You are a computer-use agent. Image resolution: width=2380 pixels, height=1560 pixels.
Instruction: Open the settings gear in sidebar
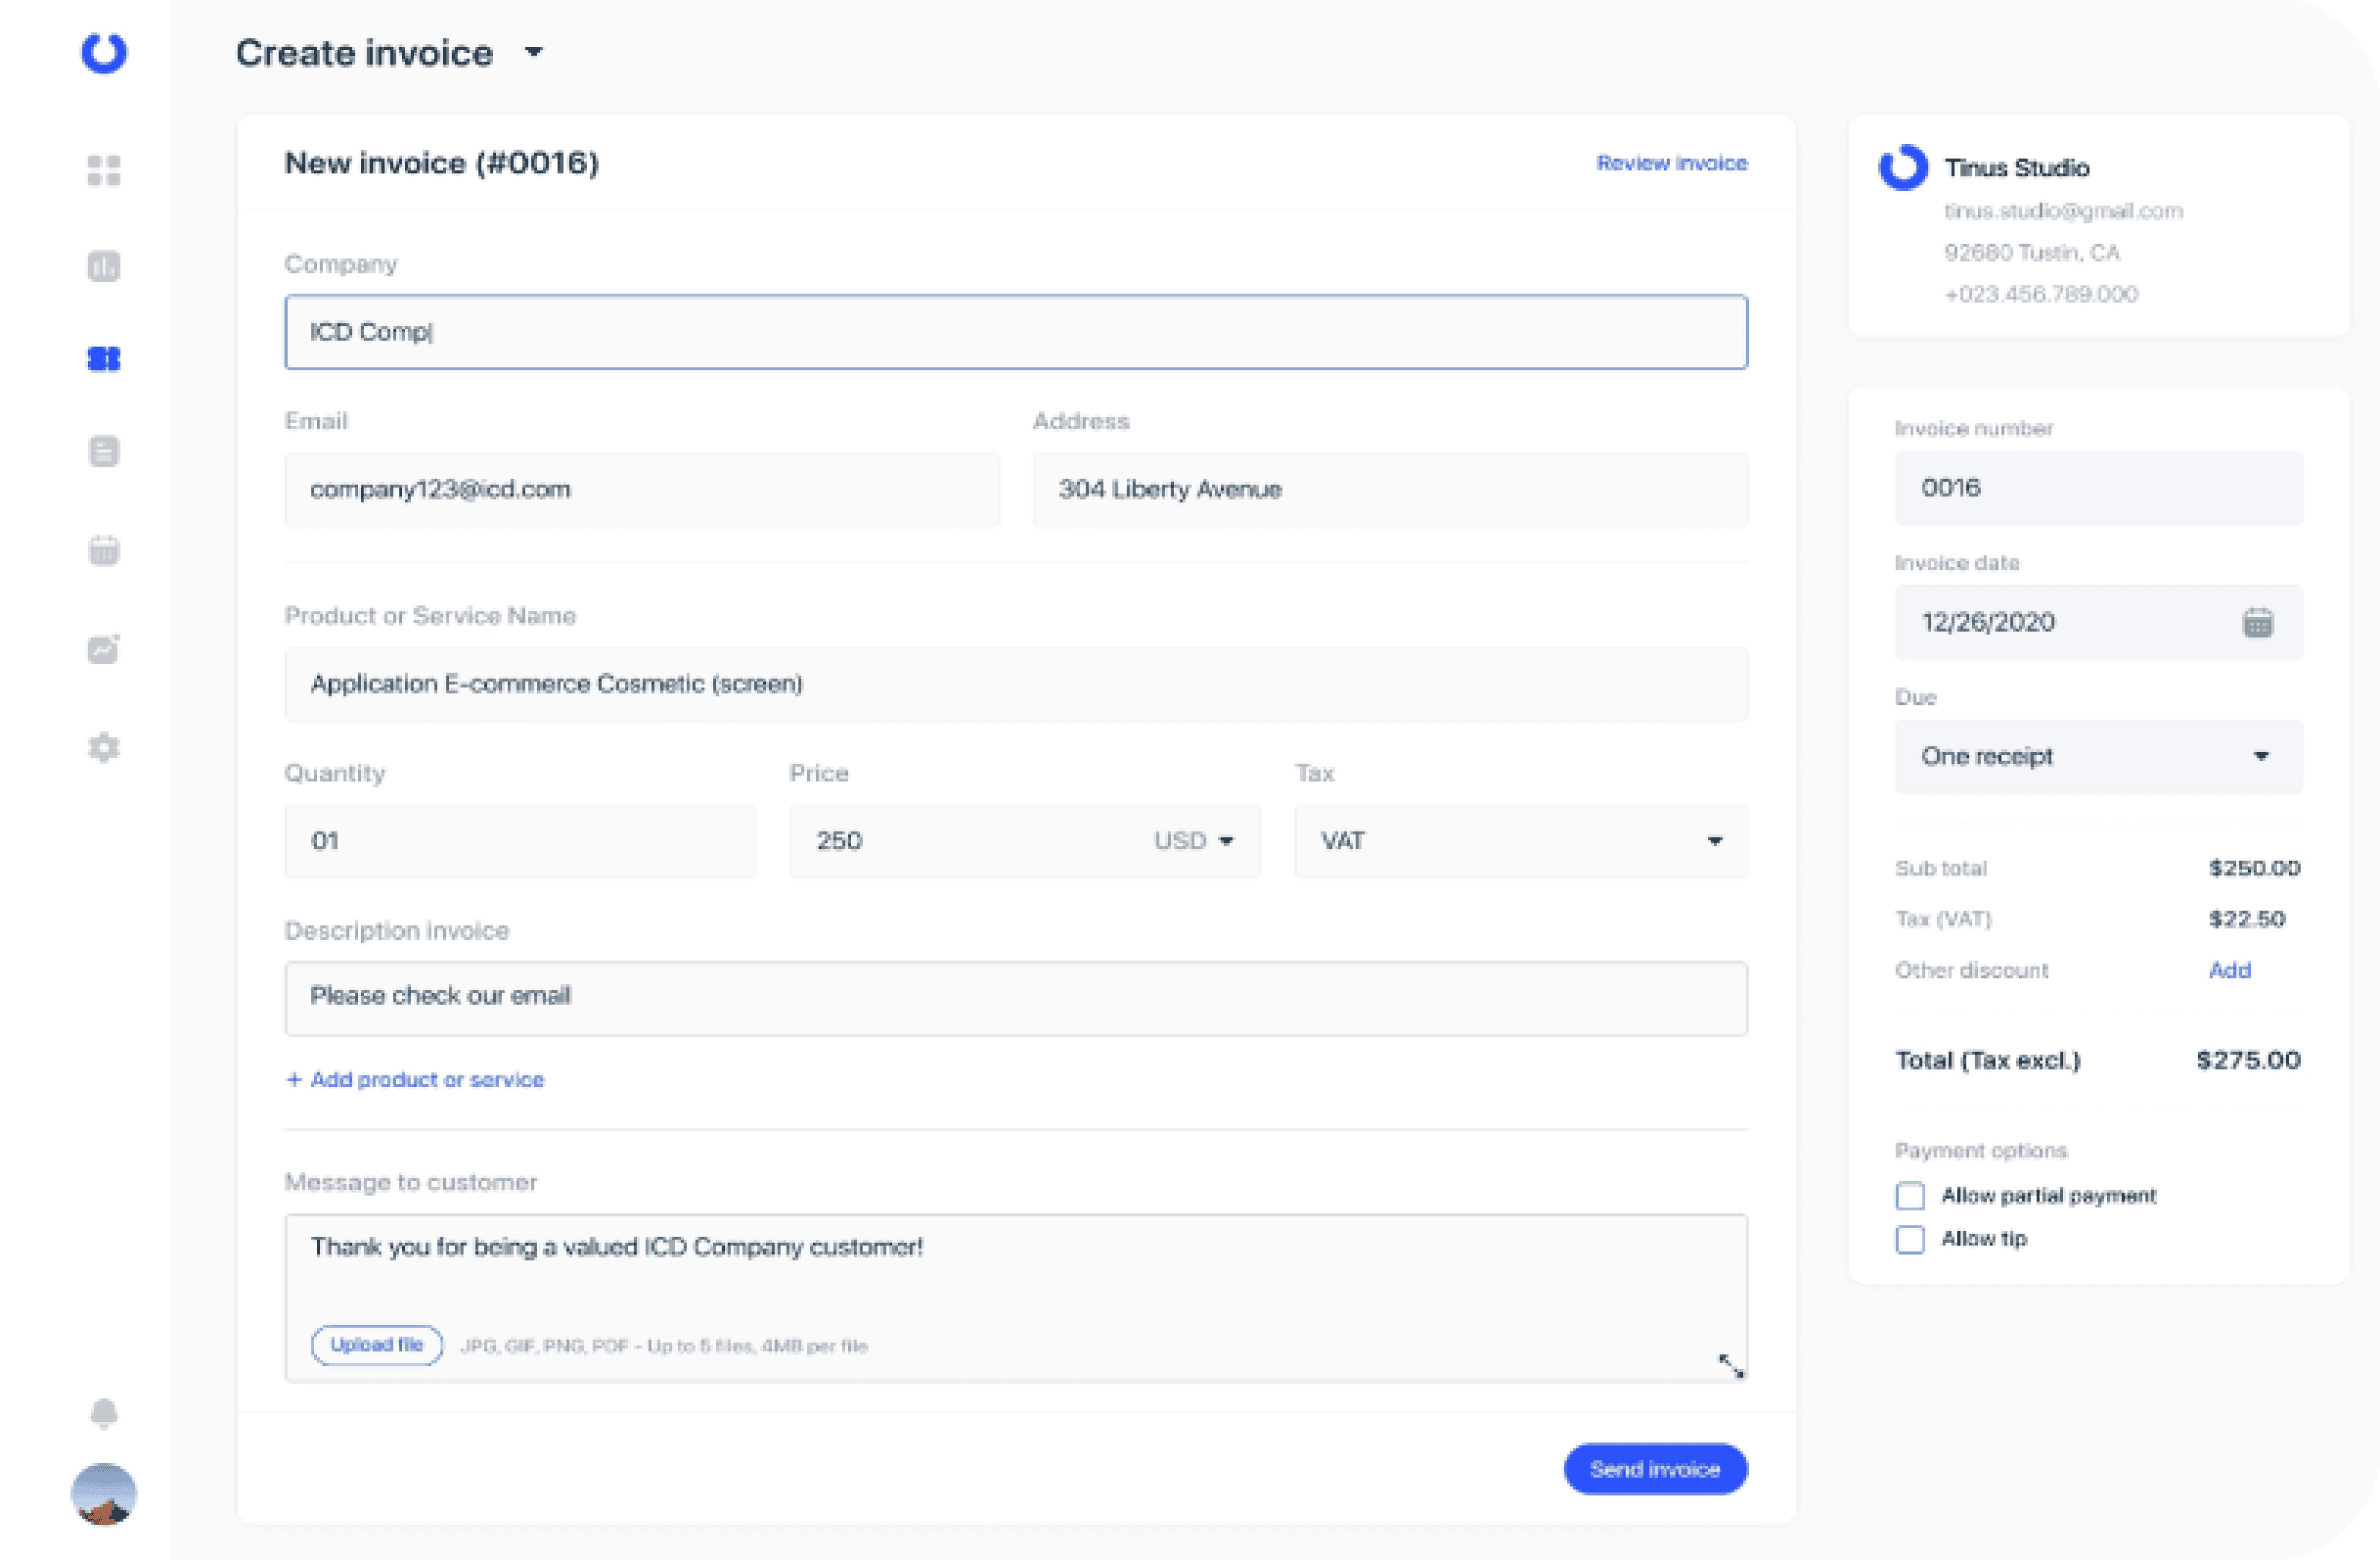pyautogui.click(x=104, y=747)
